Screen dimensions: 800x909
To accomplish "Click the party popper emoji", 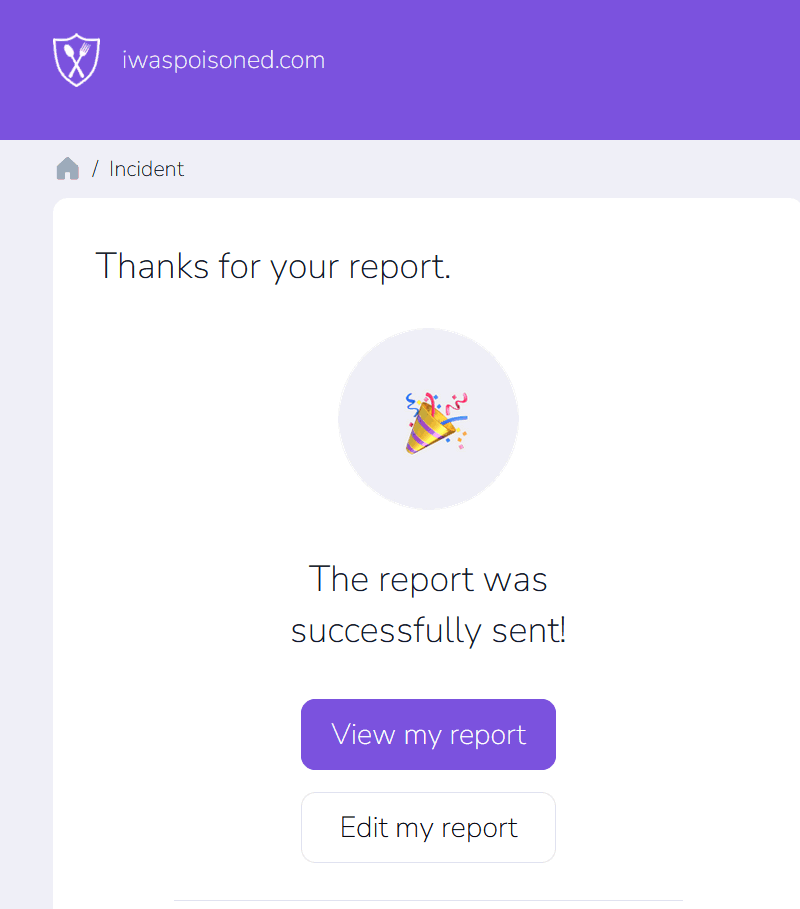I will (x=437, y=423).
